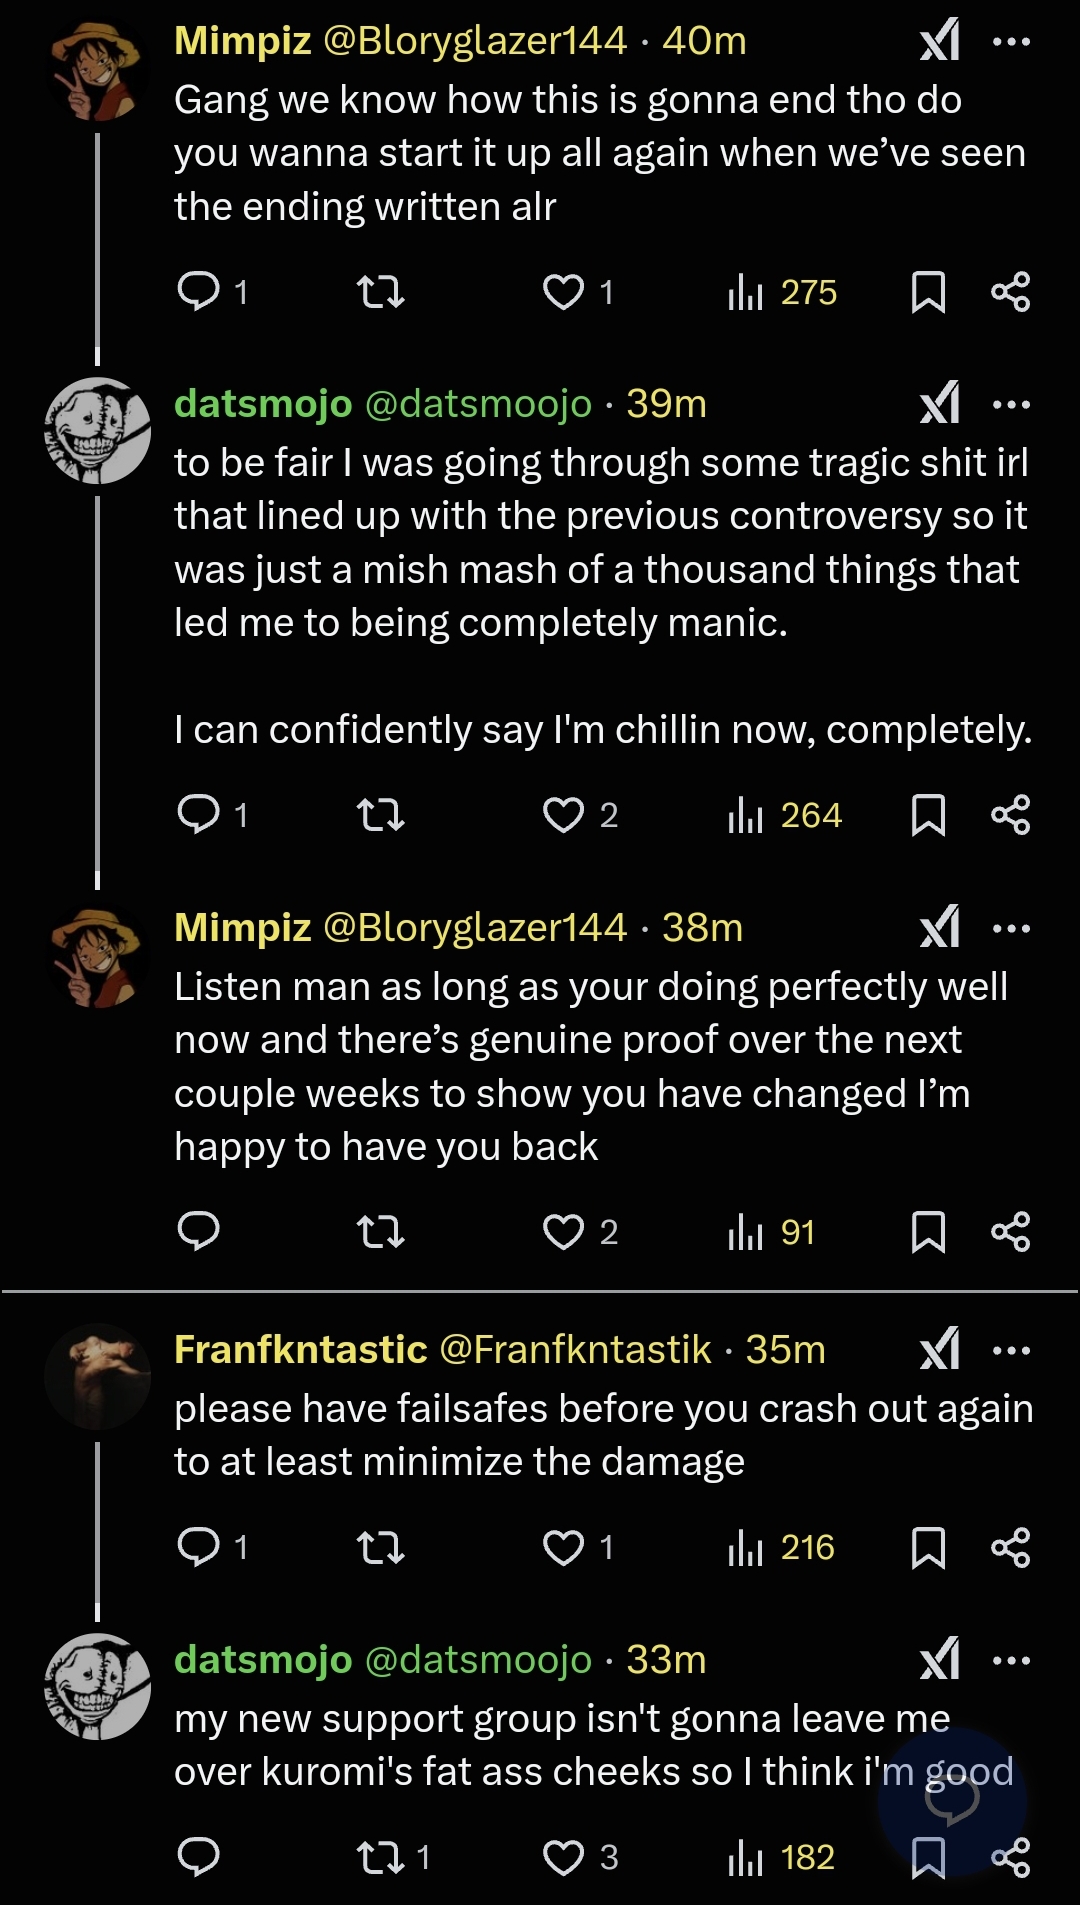1080x1905 pixels.
Task: Open more options on Franfkntastic's post
Action: (1011, 1351)
